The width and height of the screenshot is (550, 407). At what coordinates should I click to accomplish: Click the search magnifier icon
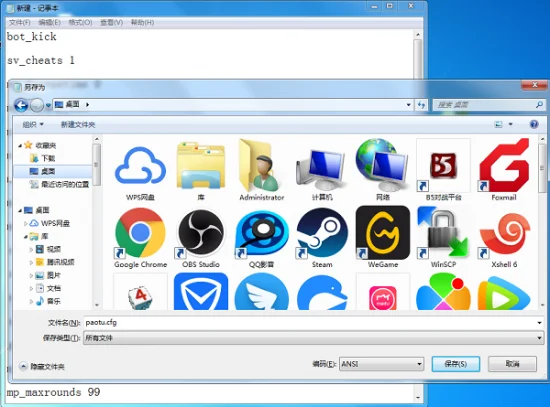click(x=539, y=105)
